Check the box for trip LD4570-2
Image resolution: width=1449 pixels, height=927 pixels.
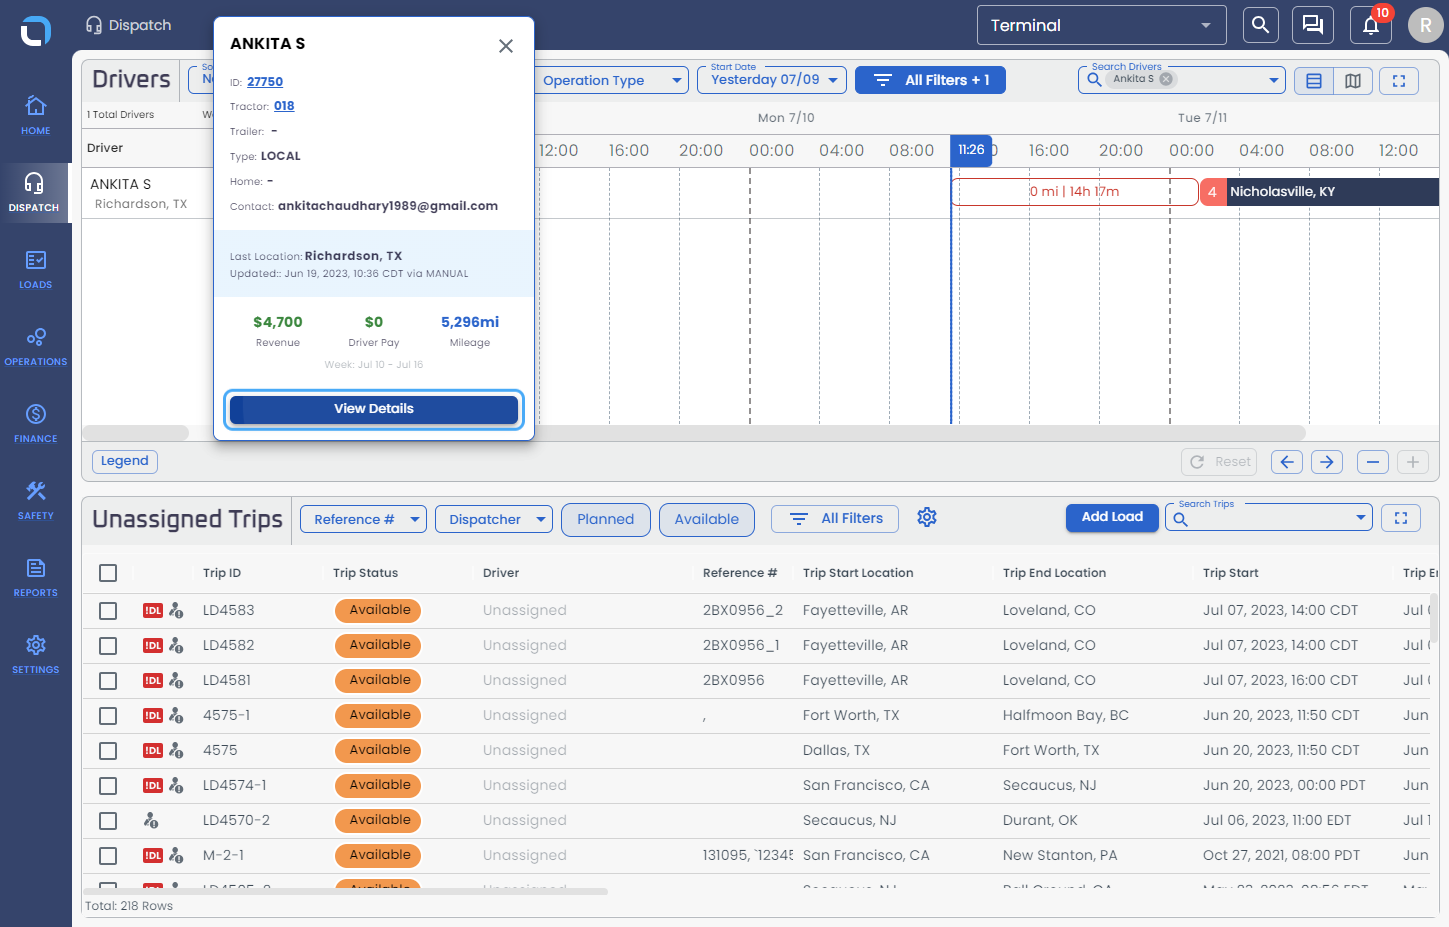tap(108, 821)
